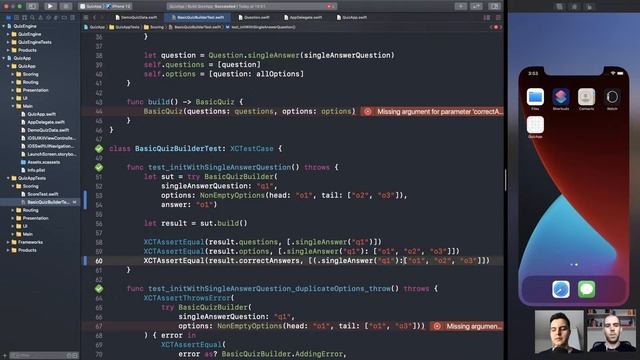This screenshot has width=640, height=360.
Task: Collapse the QuizApp project root
Action: (x=4, y=58)
